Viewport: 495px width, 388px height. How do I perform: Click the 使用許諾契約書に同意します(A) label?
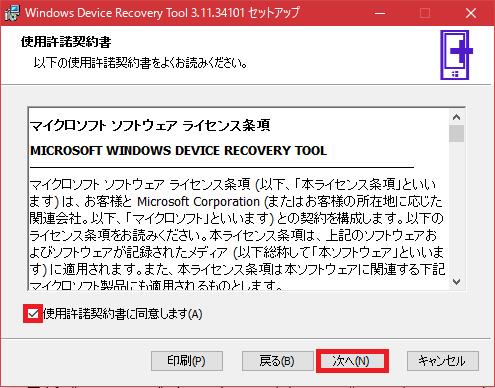point(123,314)
